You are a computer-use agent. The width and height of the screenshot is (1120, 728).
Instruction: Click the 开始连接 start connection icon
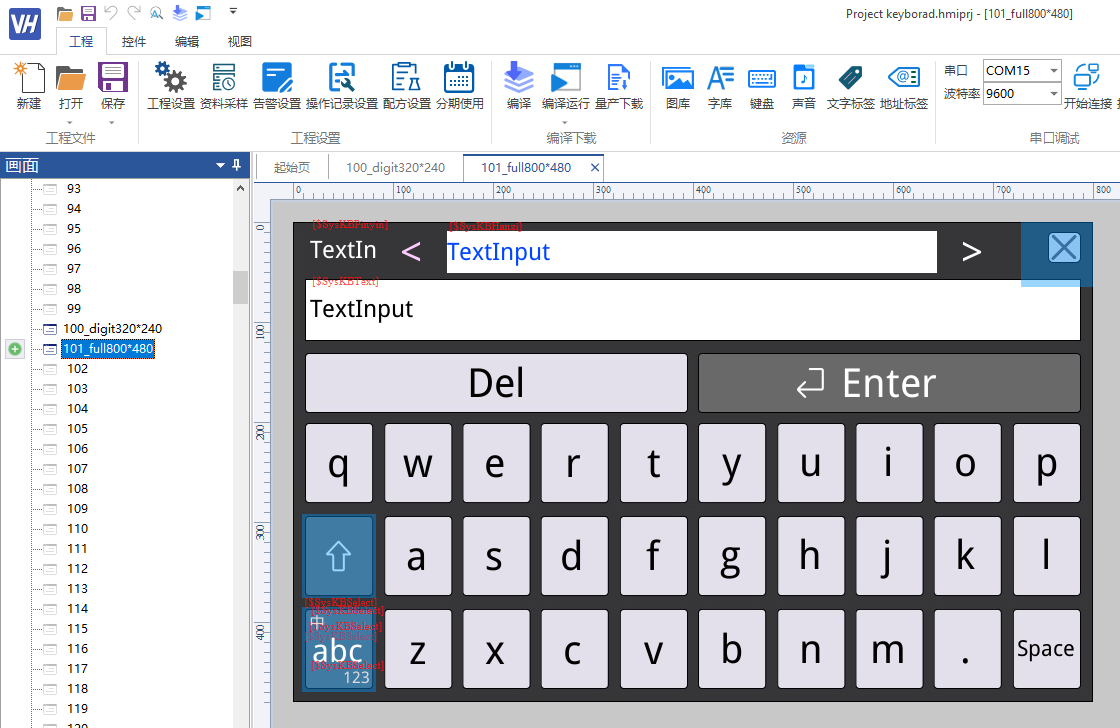coord(1087,85)
